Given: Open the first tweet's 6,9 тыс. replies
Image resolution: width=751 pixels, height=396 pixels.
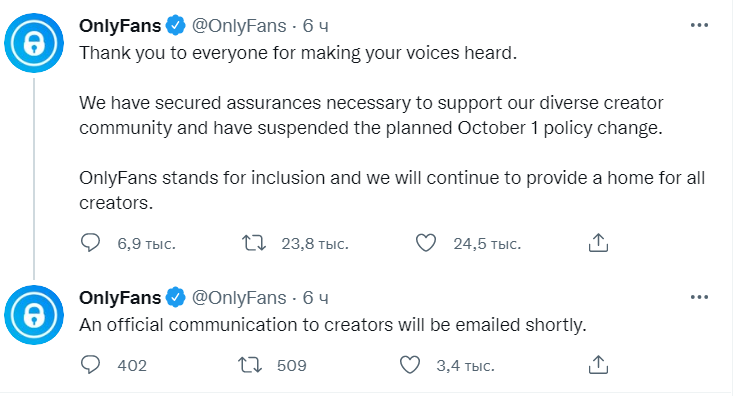Looking at the screenshot, I should click(x=147, y=244).
